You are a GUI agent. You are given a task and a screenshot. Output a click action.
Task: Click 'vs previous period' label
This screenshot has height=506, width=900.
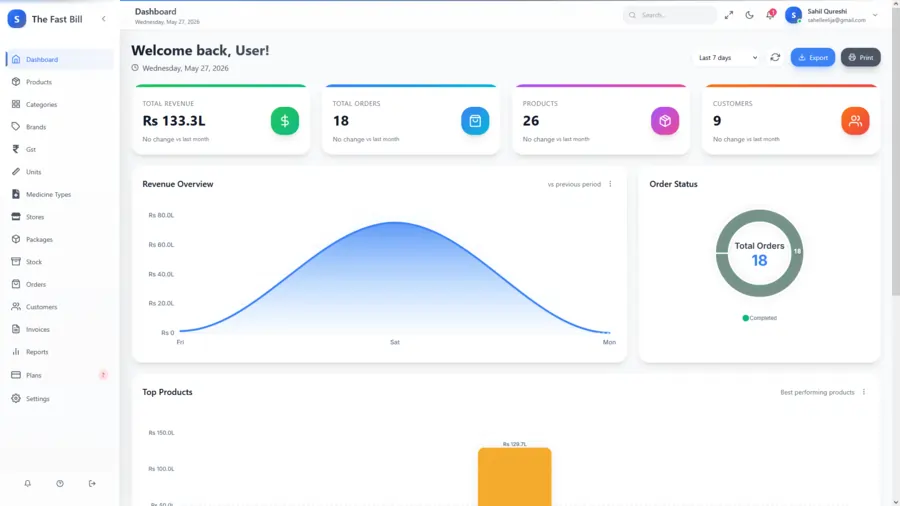(574, 184)
